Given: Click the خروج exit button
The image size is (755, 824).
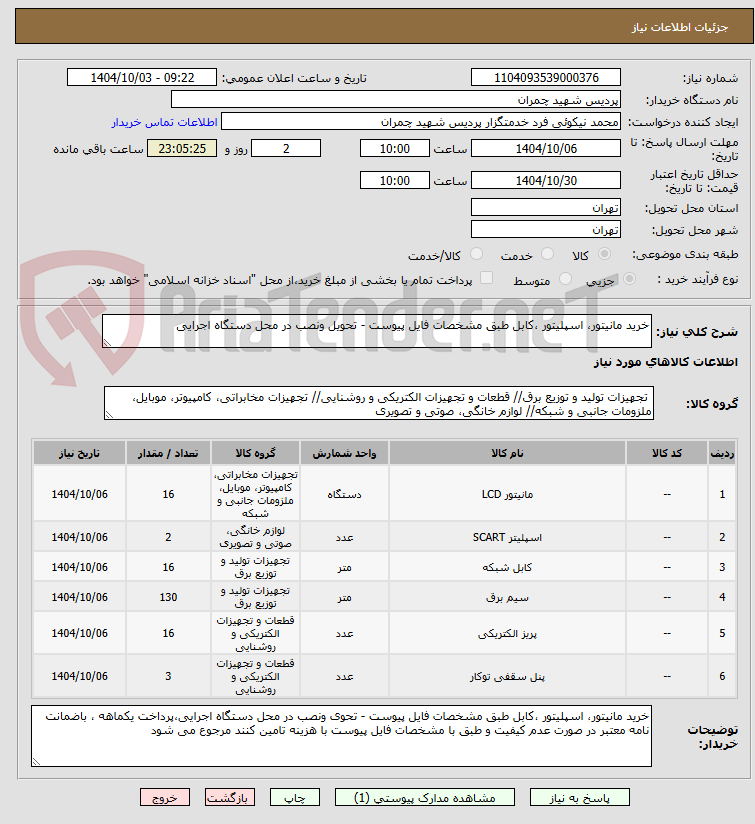Looking at the screenshot, I should coord(164,798).
